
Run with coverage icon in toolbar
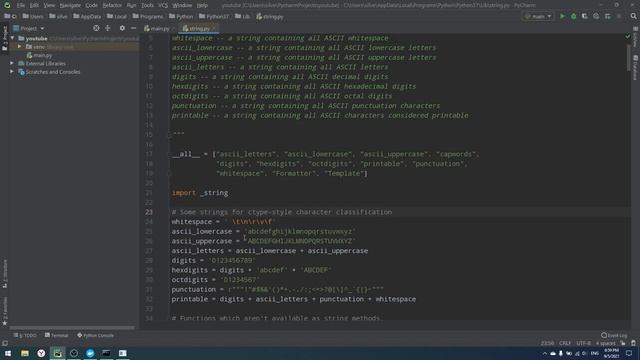point(584,16)
